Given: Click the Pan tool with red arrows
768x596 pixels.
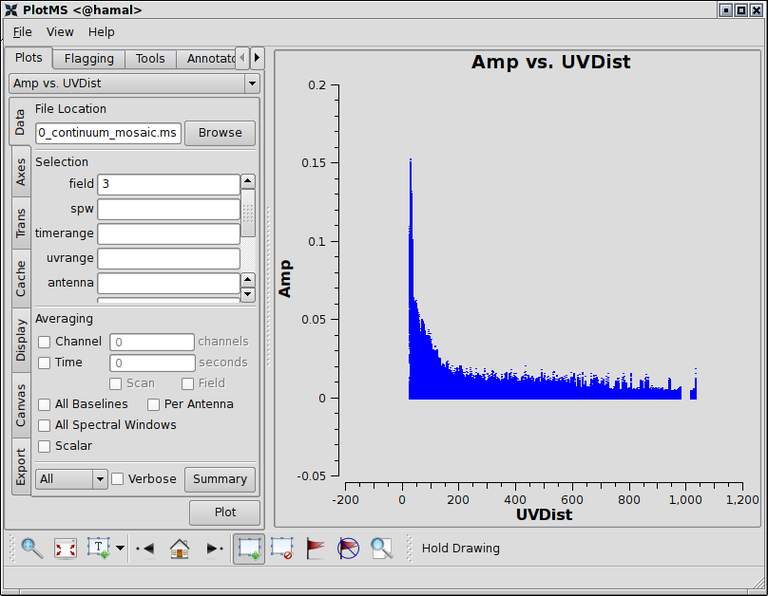Looking at the screenshot, I should pyautogui.click(x=65, y=548).
